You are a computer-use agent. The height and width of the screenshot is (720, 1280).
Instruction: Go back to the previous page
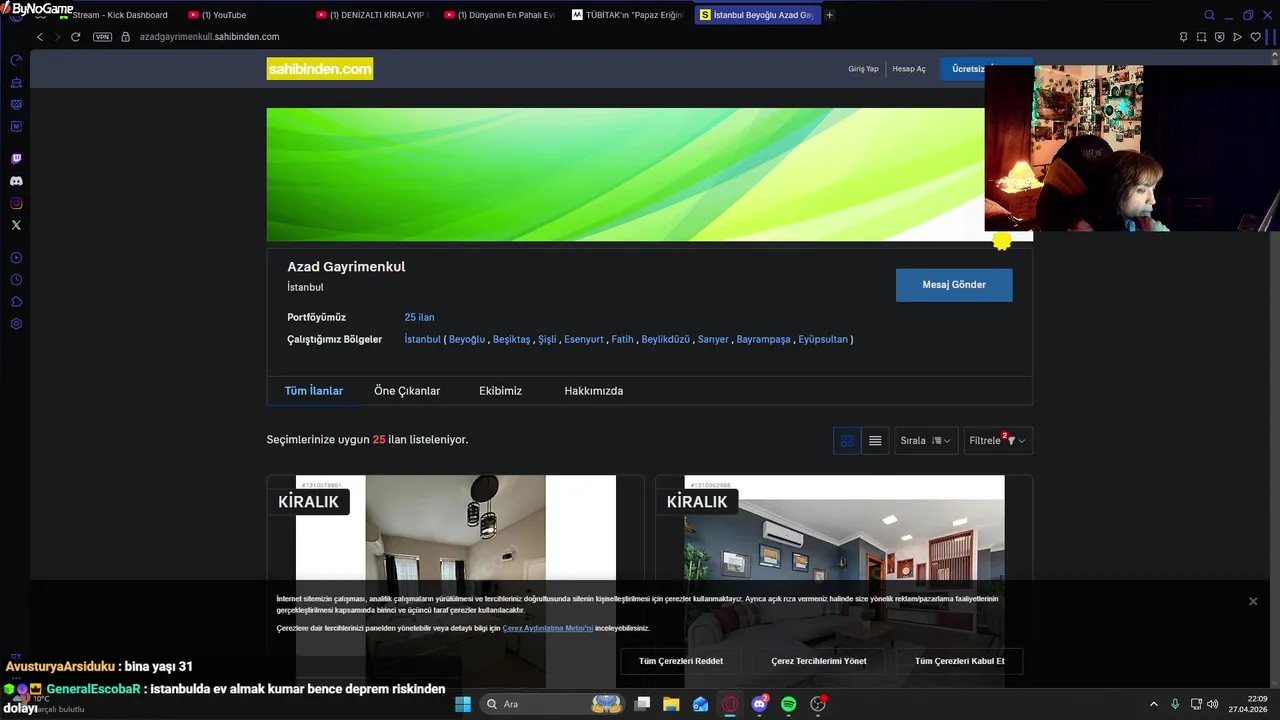[40, 37]
